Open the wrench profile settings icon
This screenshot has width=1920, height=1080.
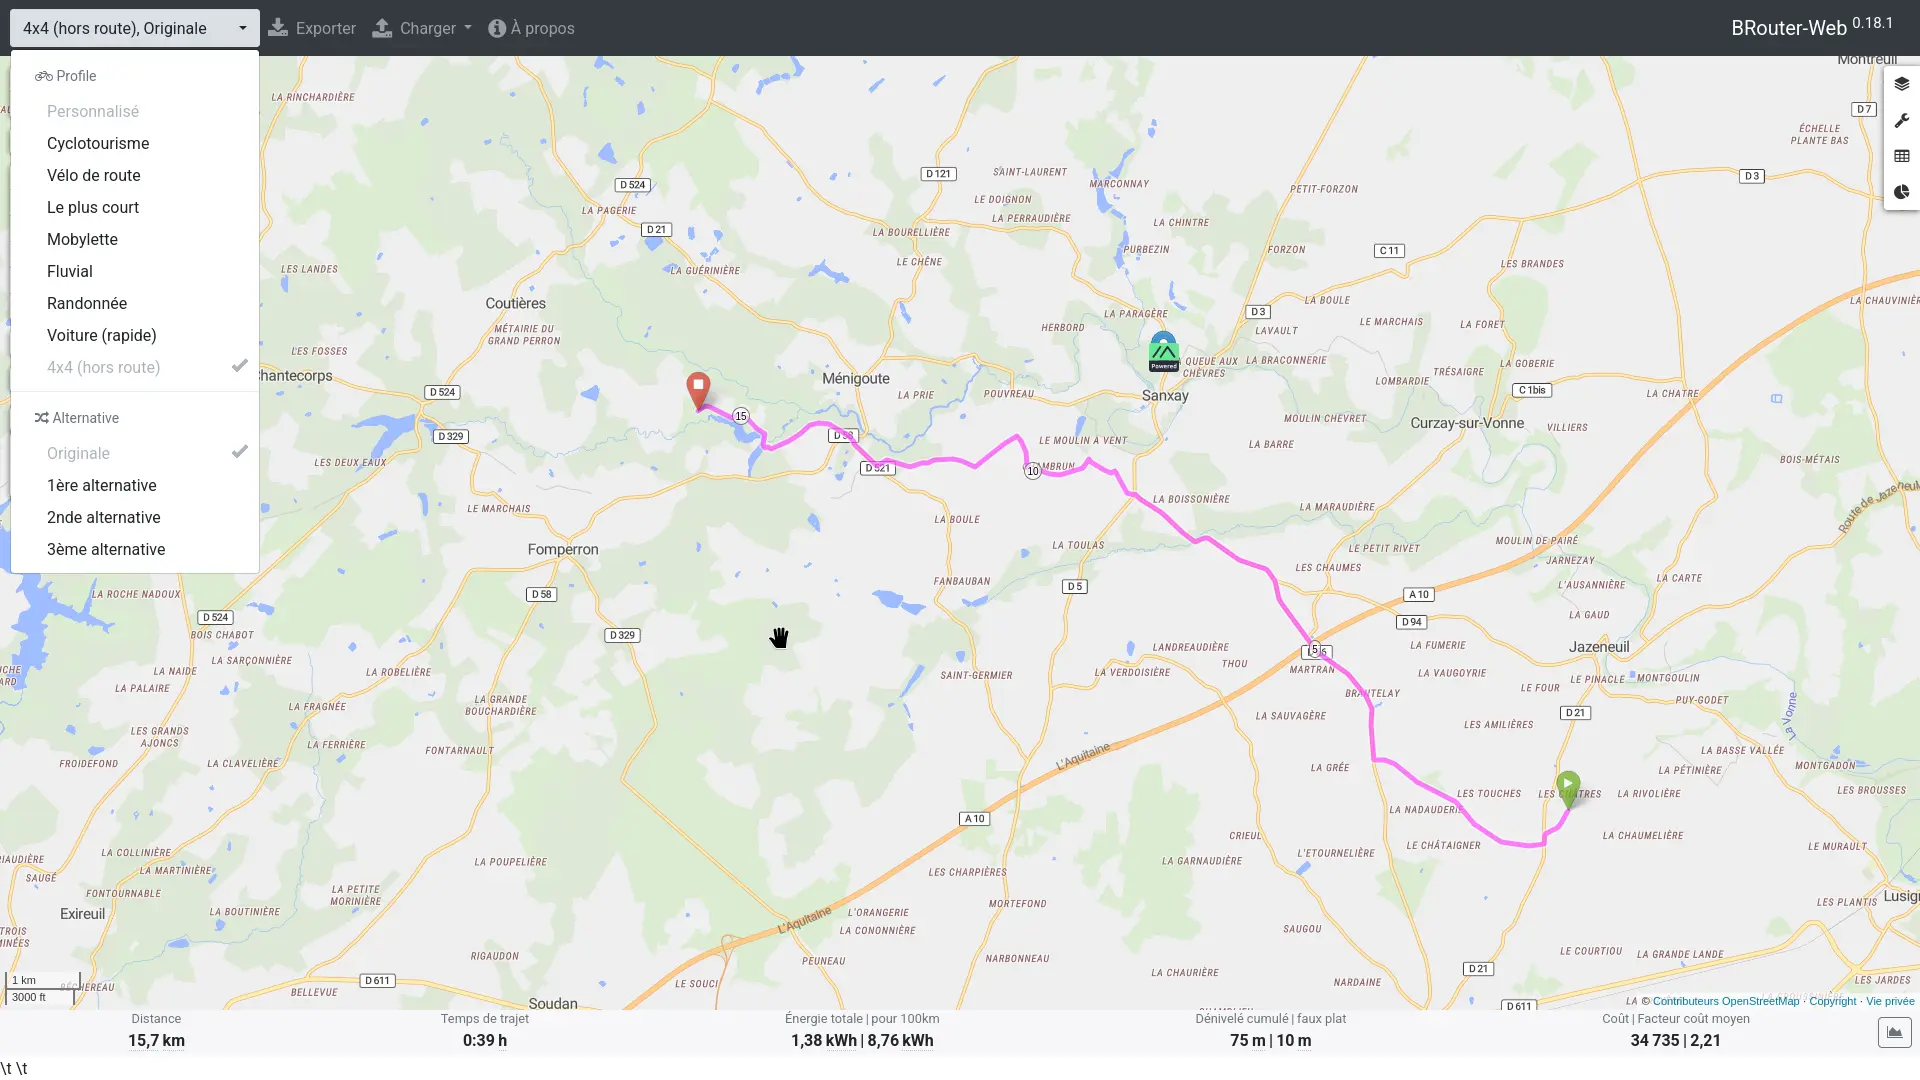[x=1901, y=120]
